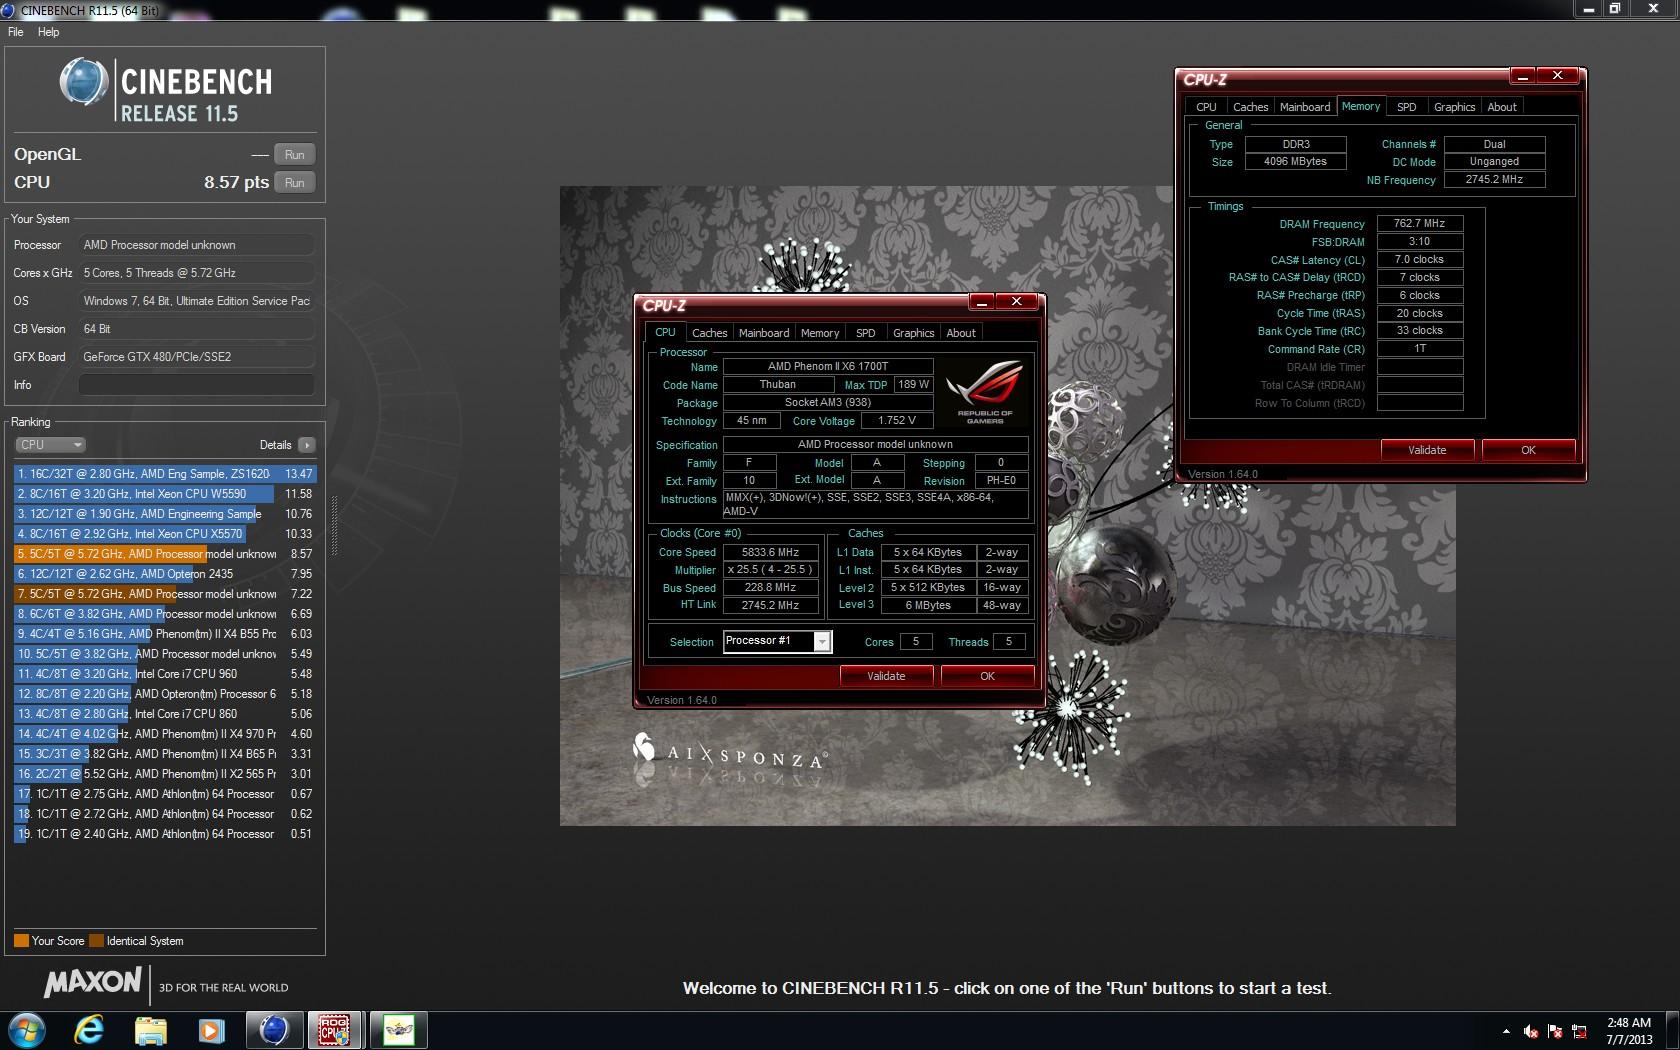
Task: Launch Internet Explorer from taskbar
Action: [x=89, y=1029]
